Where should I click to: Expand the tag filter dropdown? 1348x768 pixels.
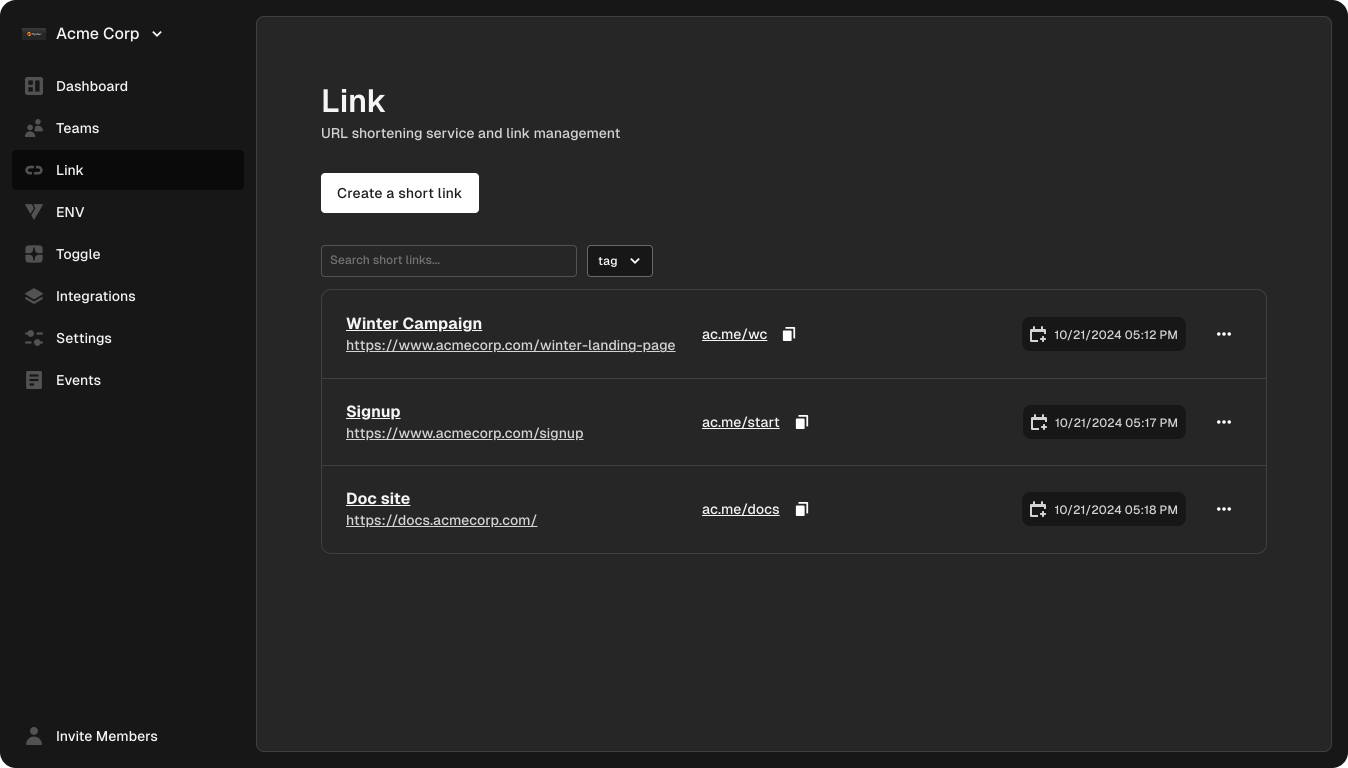click(x=619, y=261)
